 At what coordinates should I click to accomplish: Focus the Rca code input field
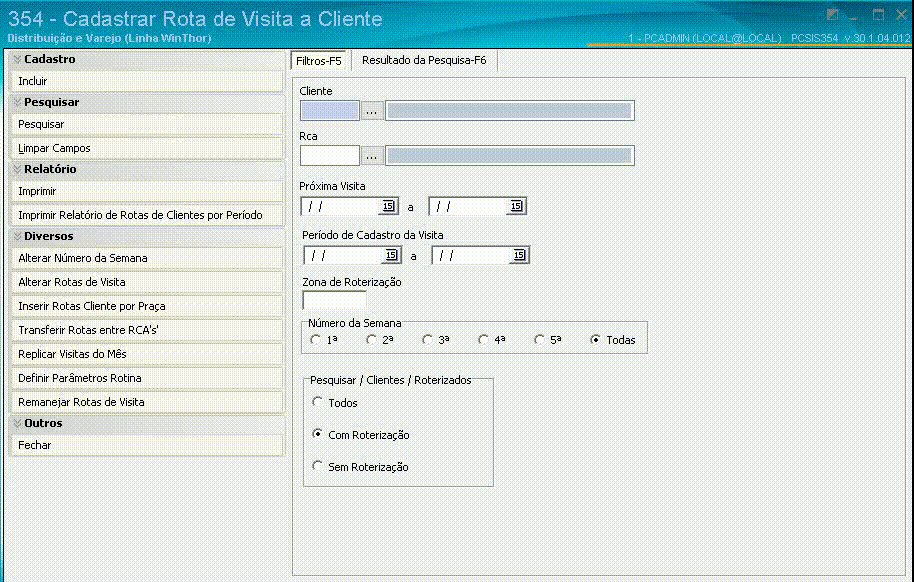[x=330, y=156]
